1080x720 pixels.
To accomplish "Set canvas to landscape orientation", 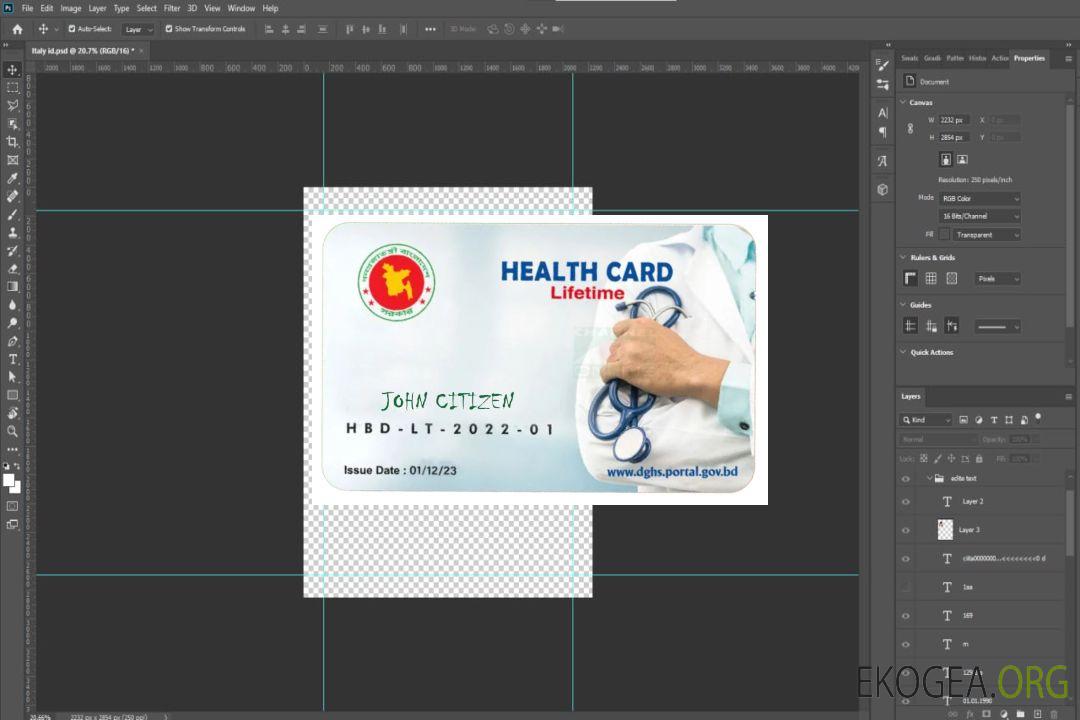I will [962, 159].
